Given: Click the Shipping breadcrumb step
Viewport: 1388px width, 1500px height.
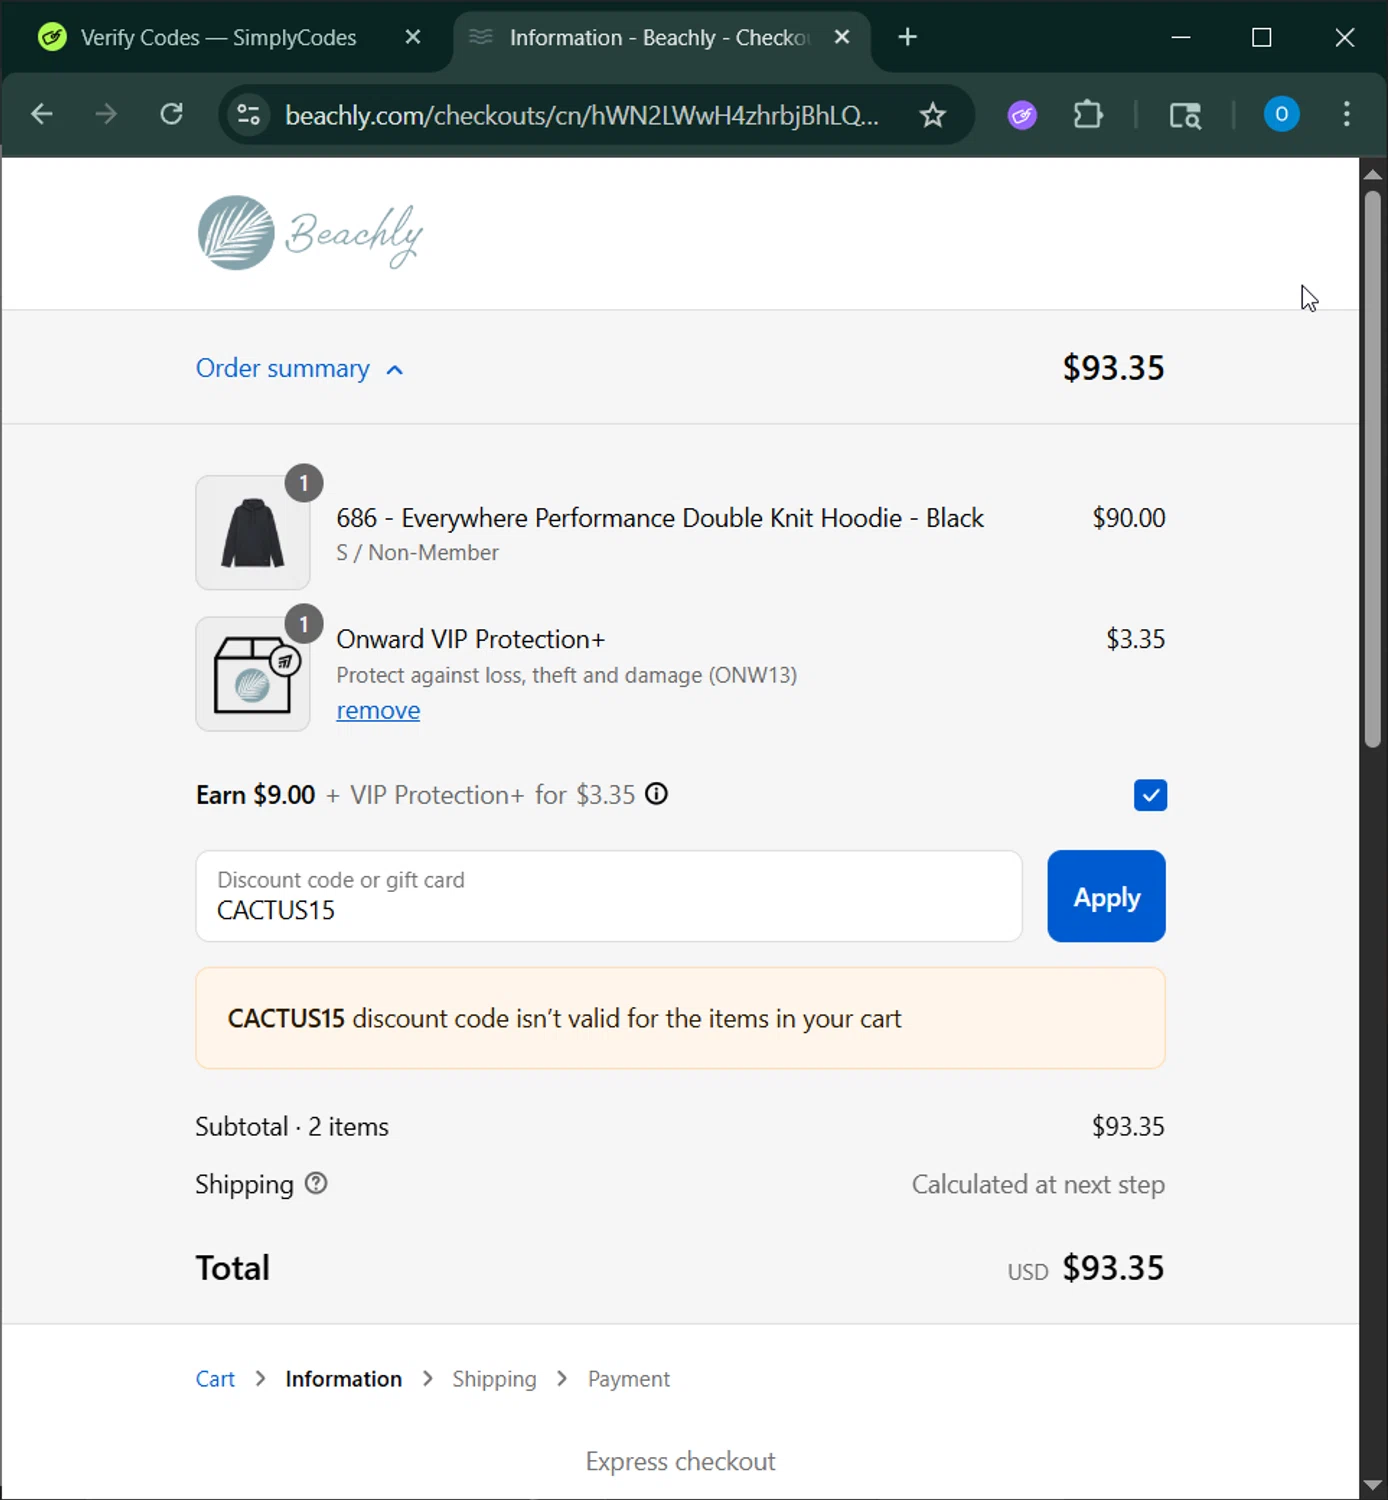Looking at the screenshot, I should point(494,1379).
